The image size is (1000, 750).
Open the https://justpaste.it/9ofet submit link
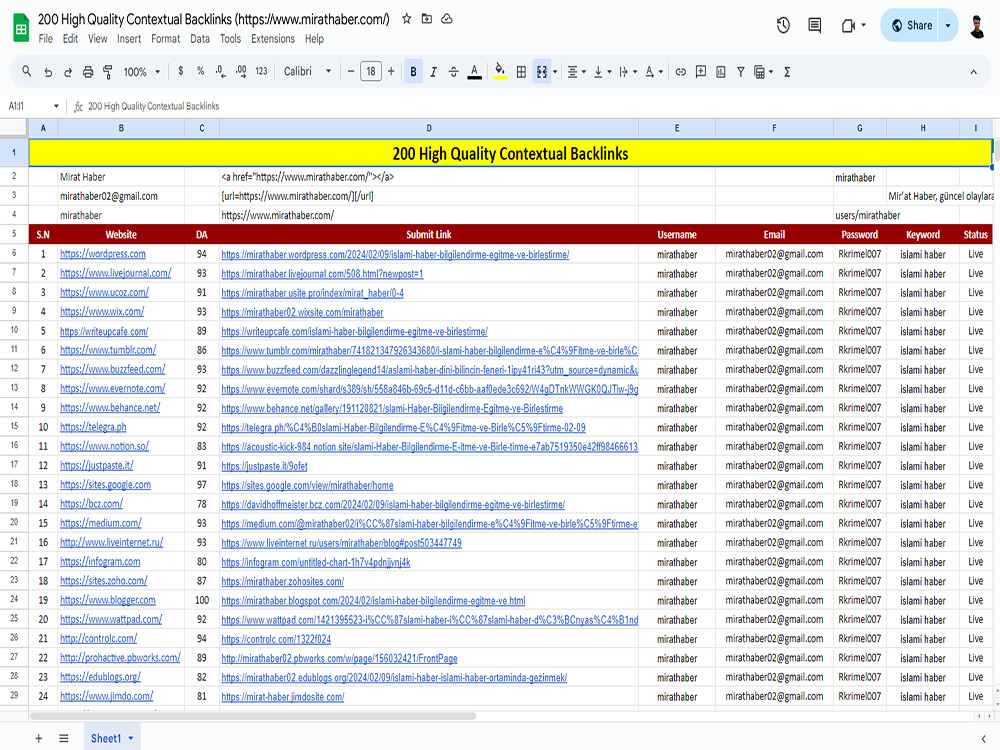(264, 466)
